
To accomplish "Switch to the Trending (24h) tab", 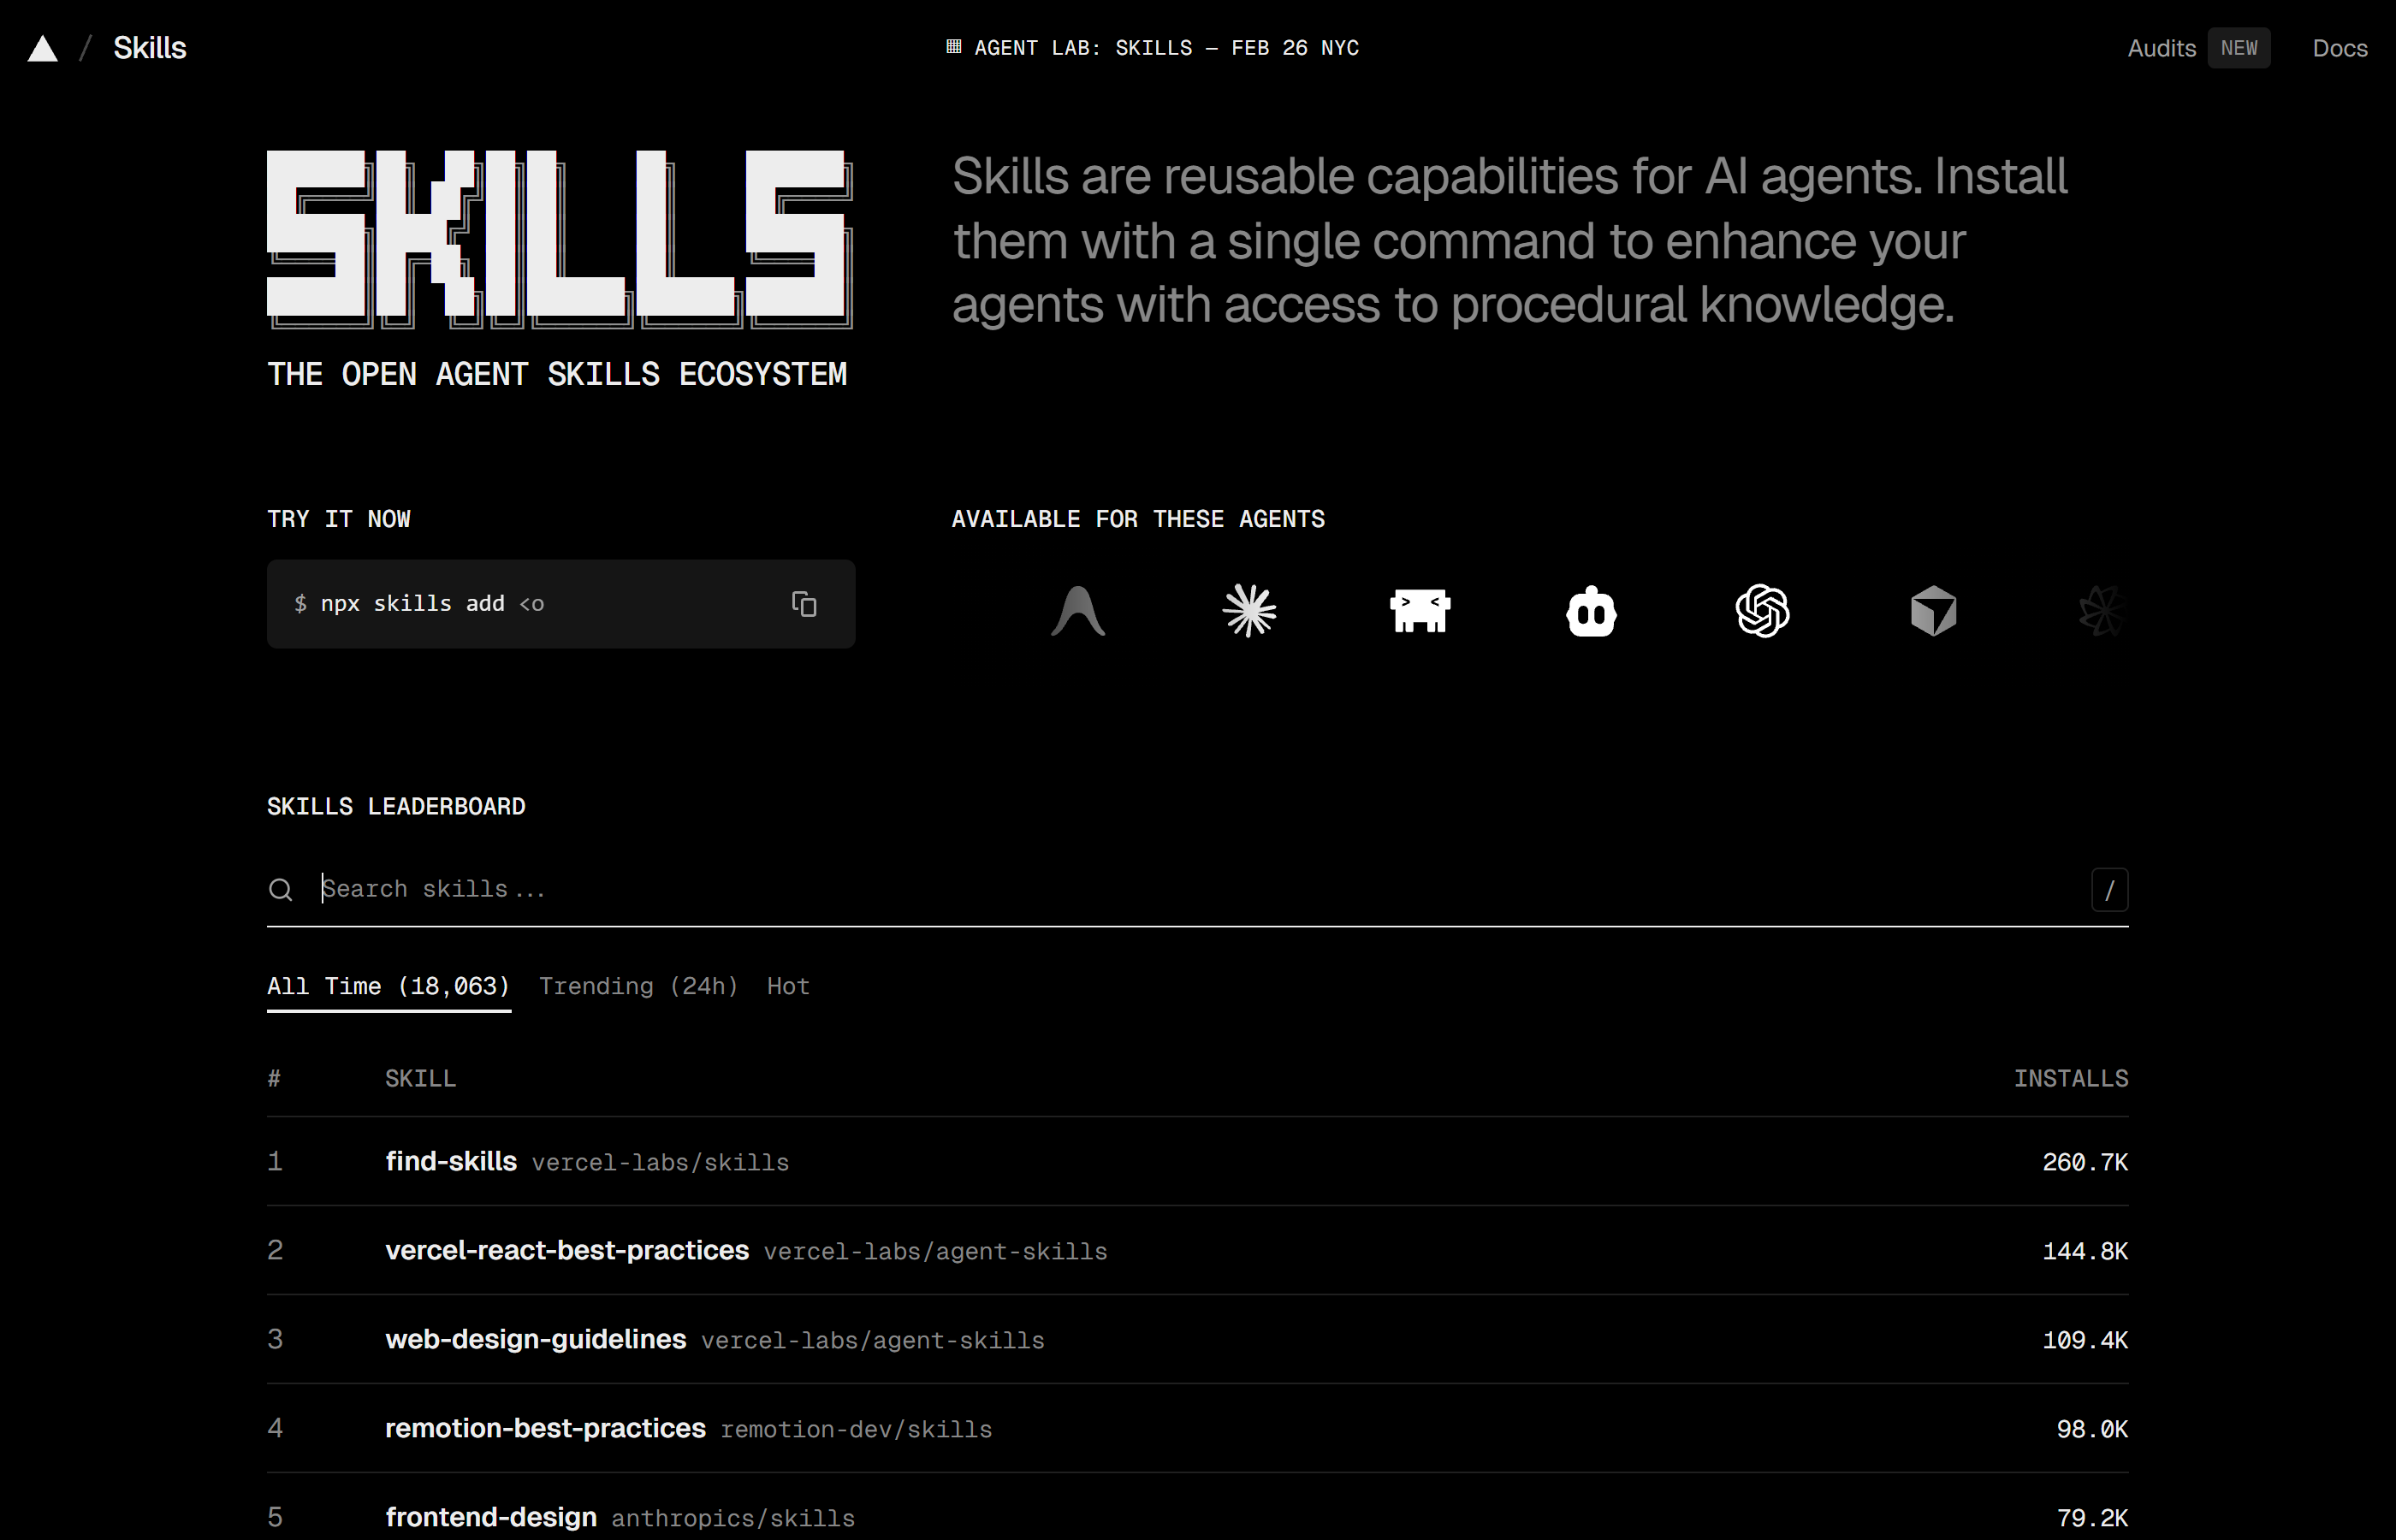I will point(638,986).
